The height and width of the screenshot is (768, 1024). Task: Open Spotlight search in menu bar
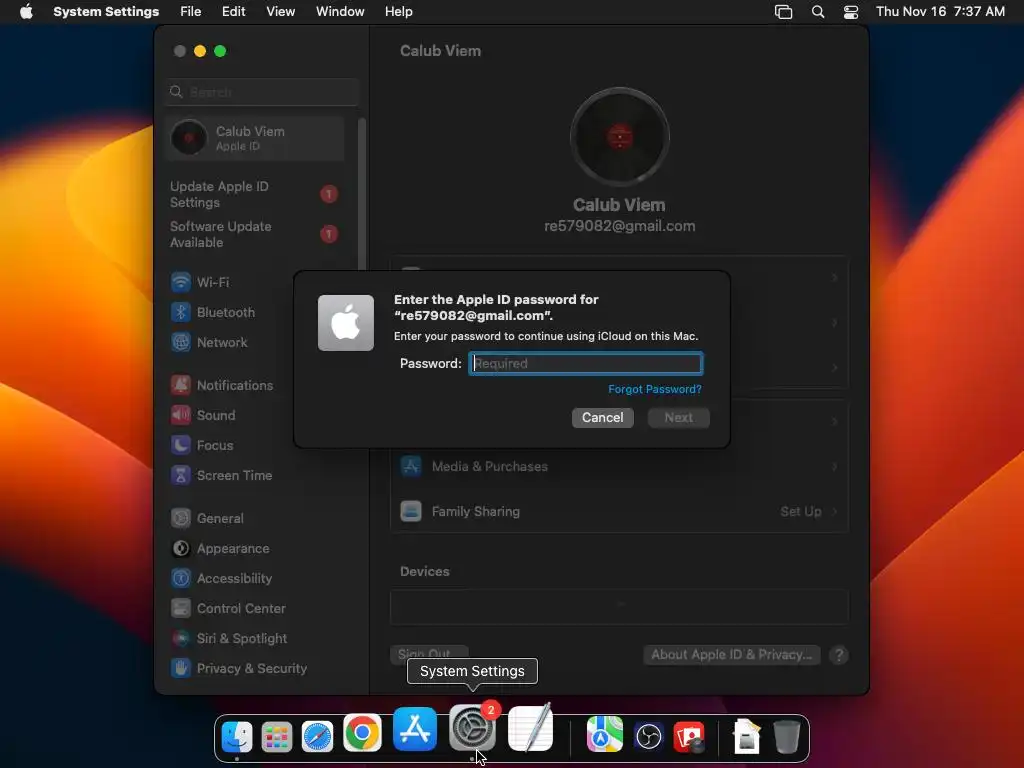(818, 12)
